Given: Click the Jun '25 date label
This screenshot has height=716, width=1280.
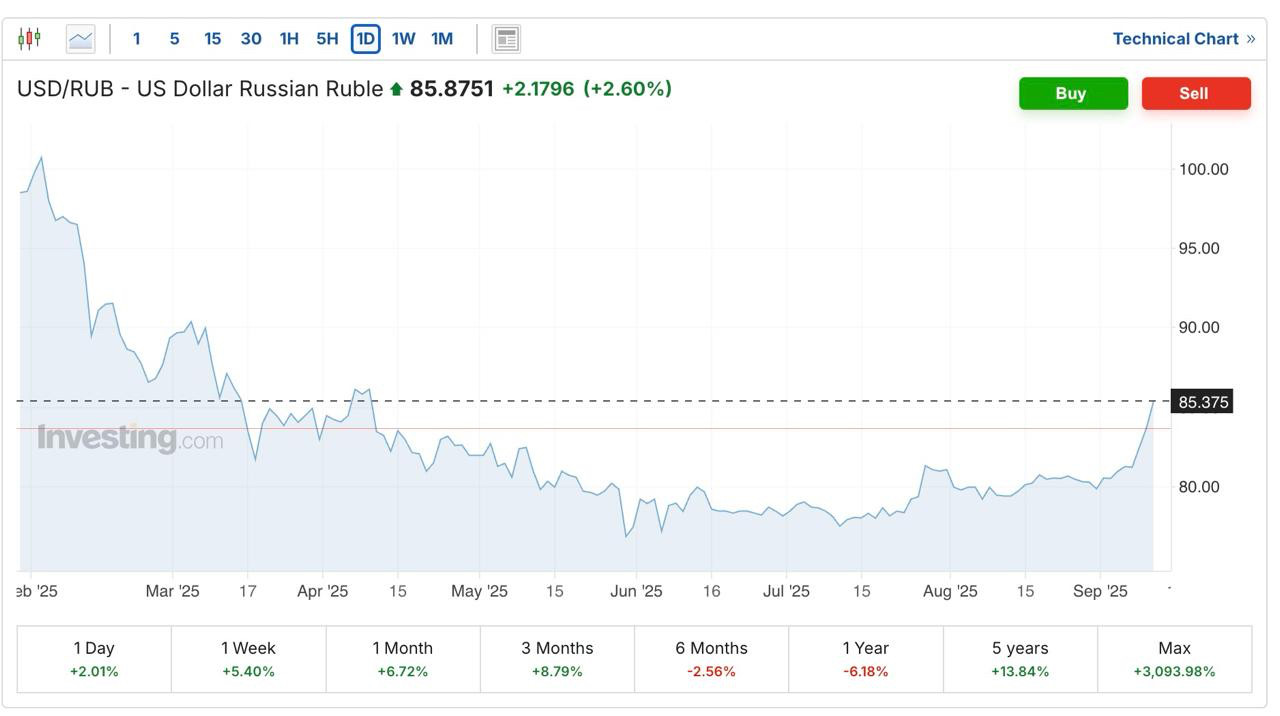Looking at the screenshot, I should point(636,591).
